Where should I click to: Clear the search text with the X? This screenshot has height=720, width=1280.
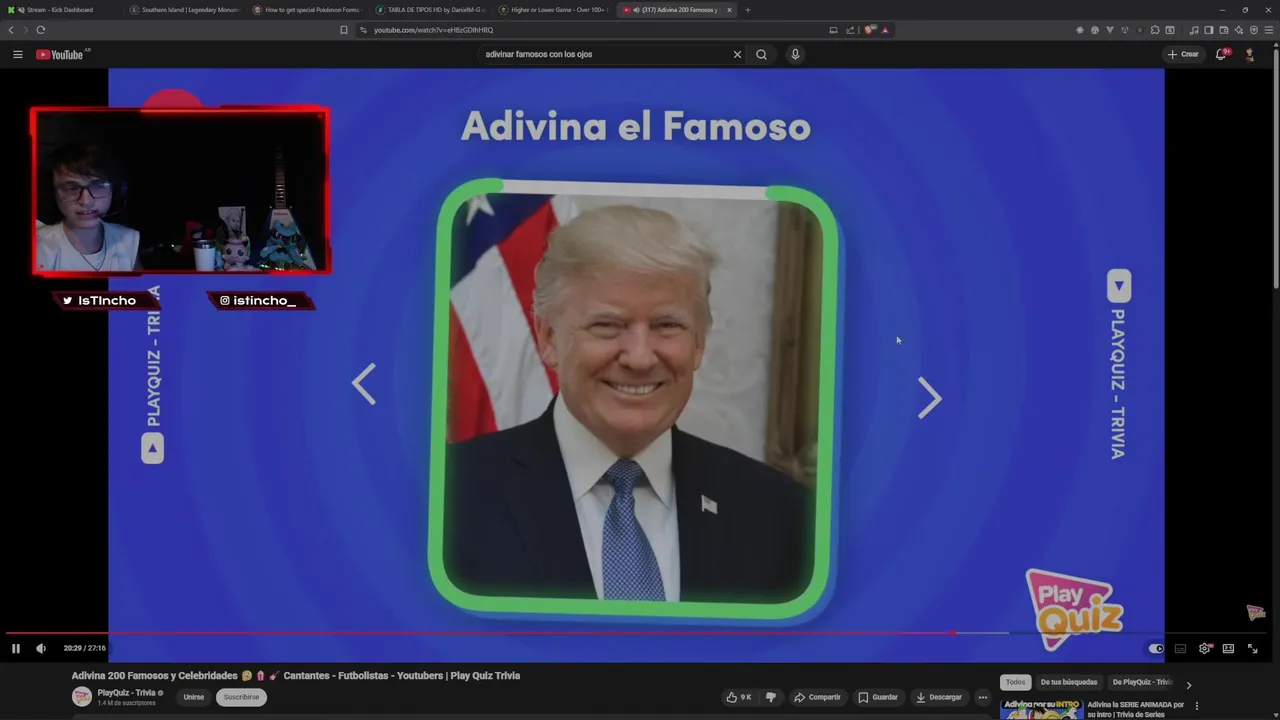[x=737, y=54]
